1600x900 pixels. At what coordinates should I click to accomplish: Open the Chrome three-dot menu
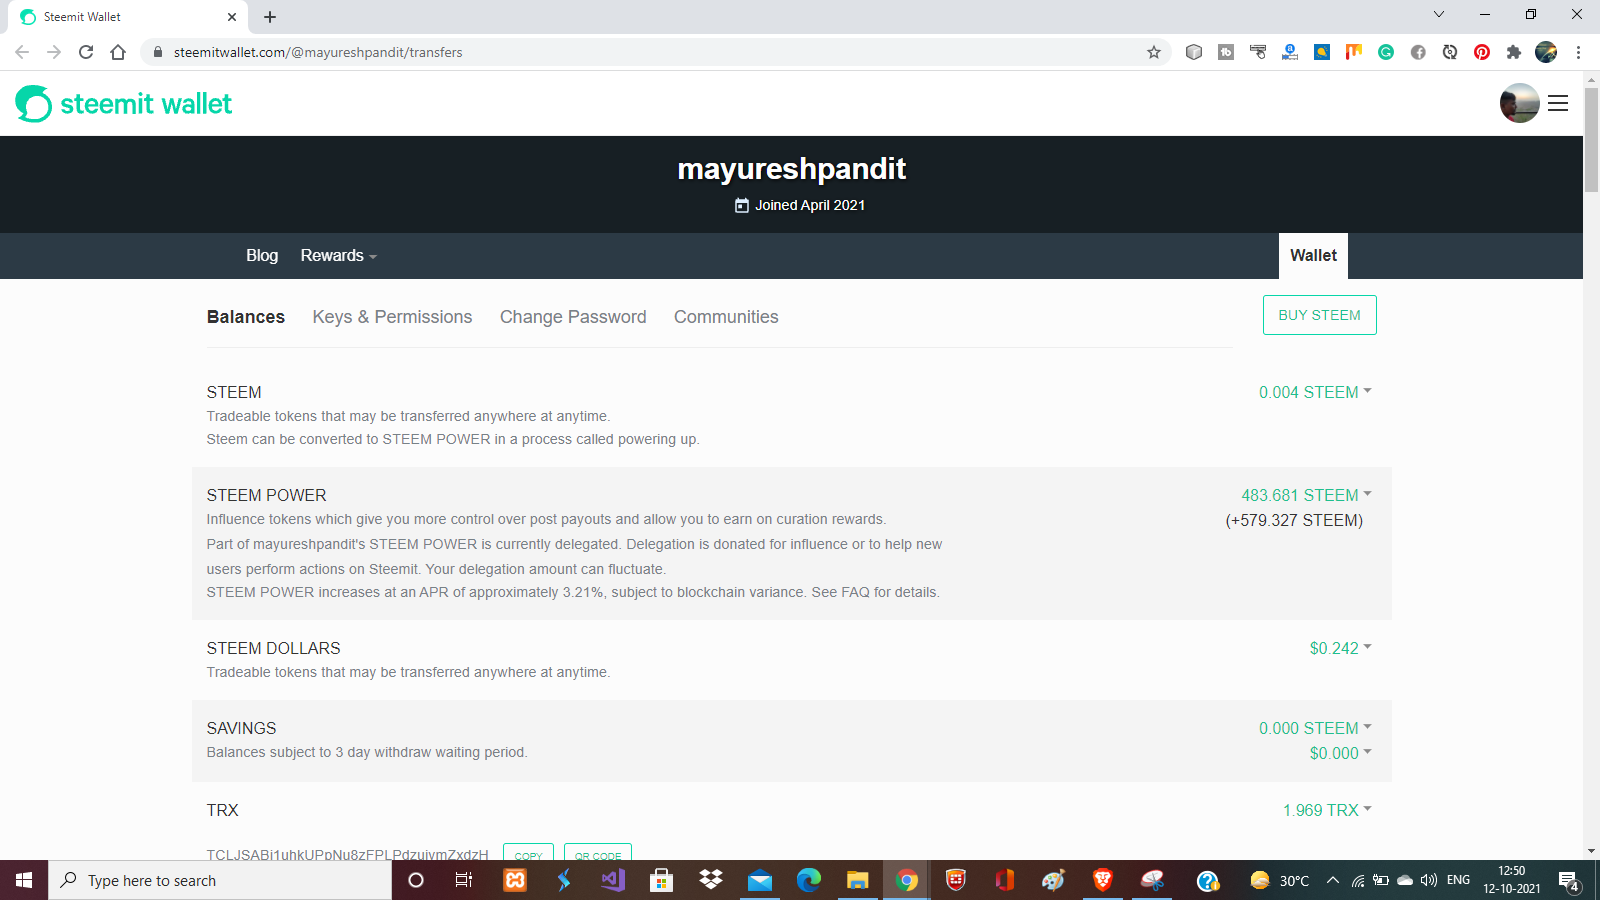(1578, 52)
